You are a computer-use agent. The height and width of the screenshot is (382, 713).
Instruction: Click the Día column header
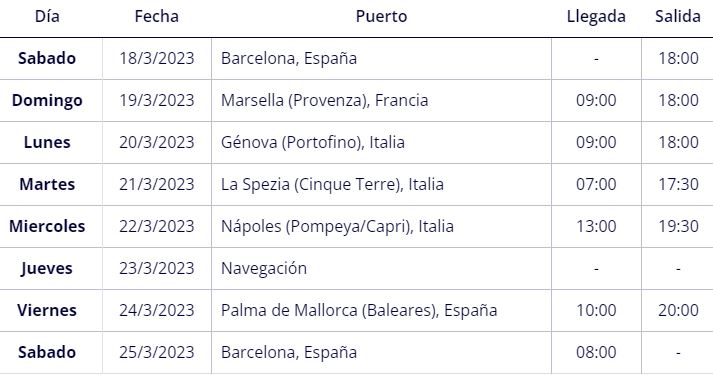[47, 16]
